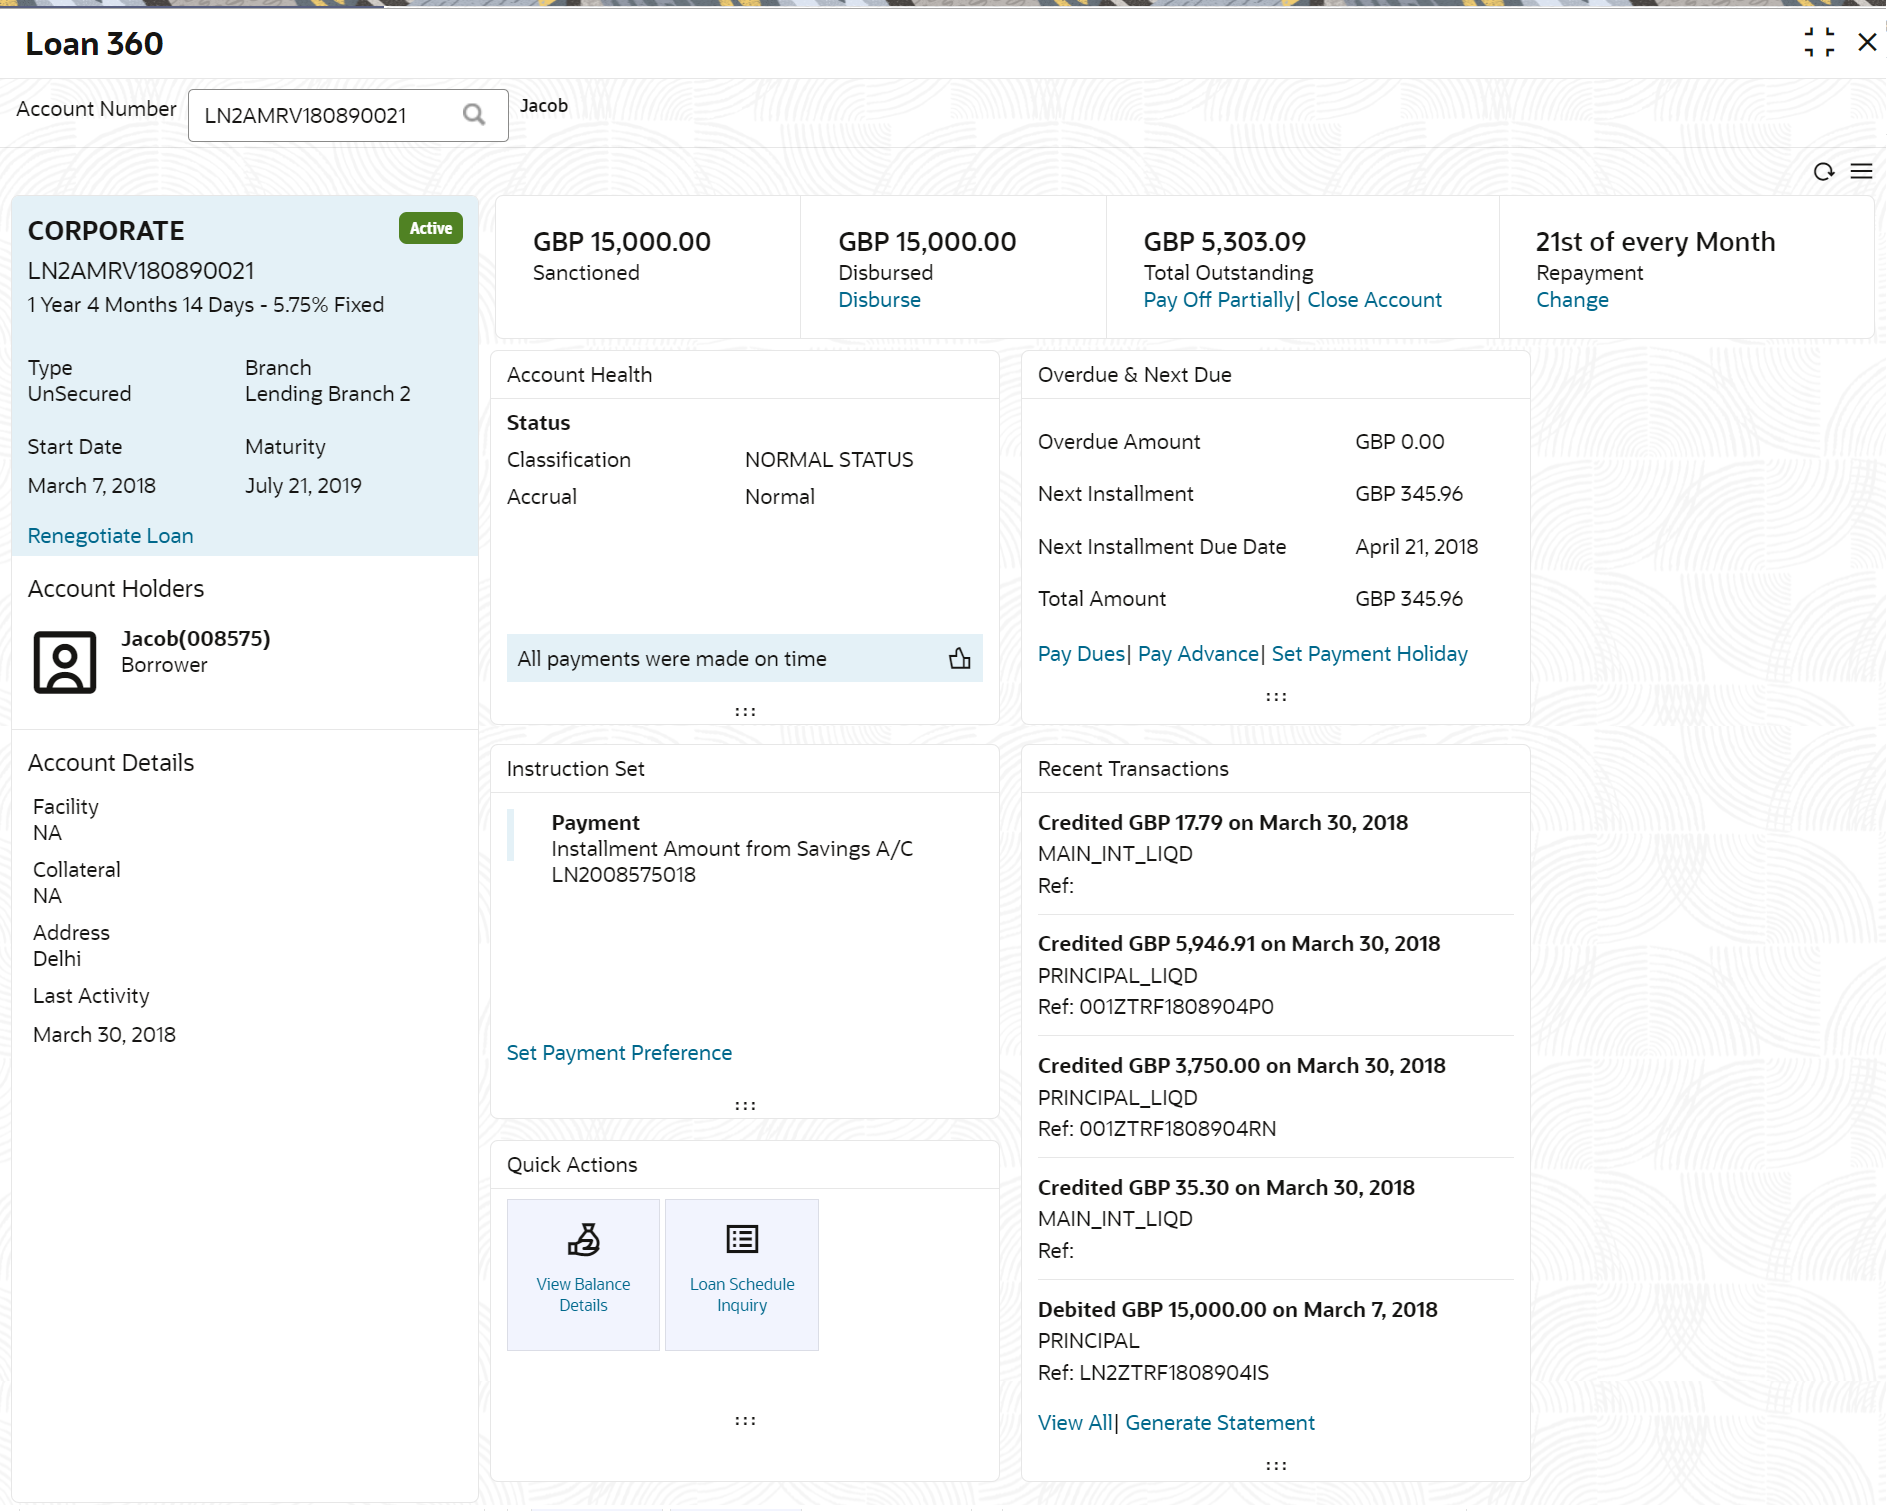Click the View Balance Details money bag icon
The width and height of the screenshot is (1887, 1511).
pyautogui.click(x=584, y=1239)
